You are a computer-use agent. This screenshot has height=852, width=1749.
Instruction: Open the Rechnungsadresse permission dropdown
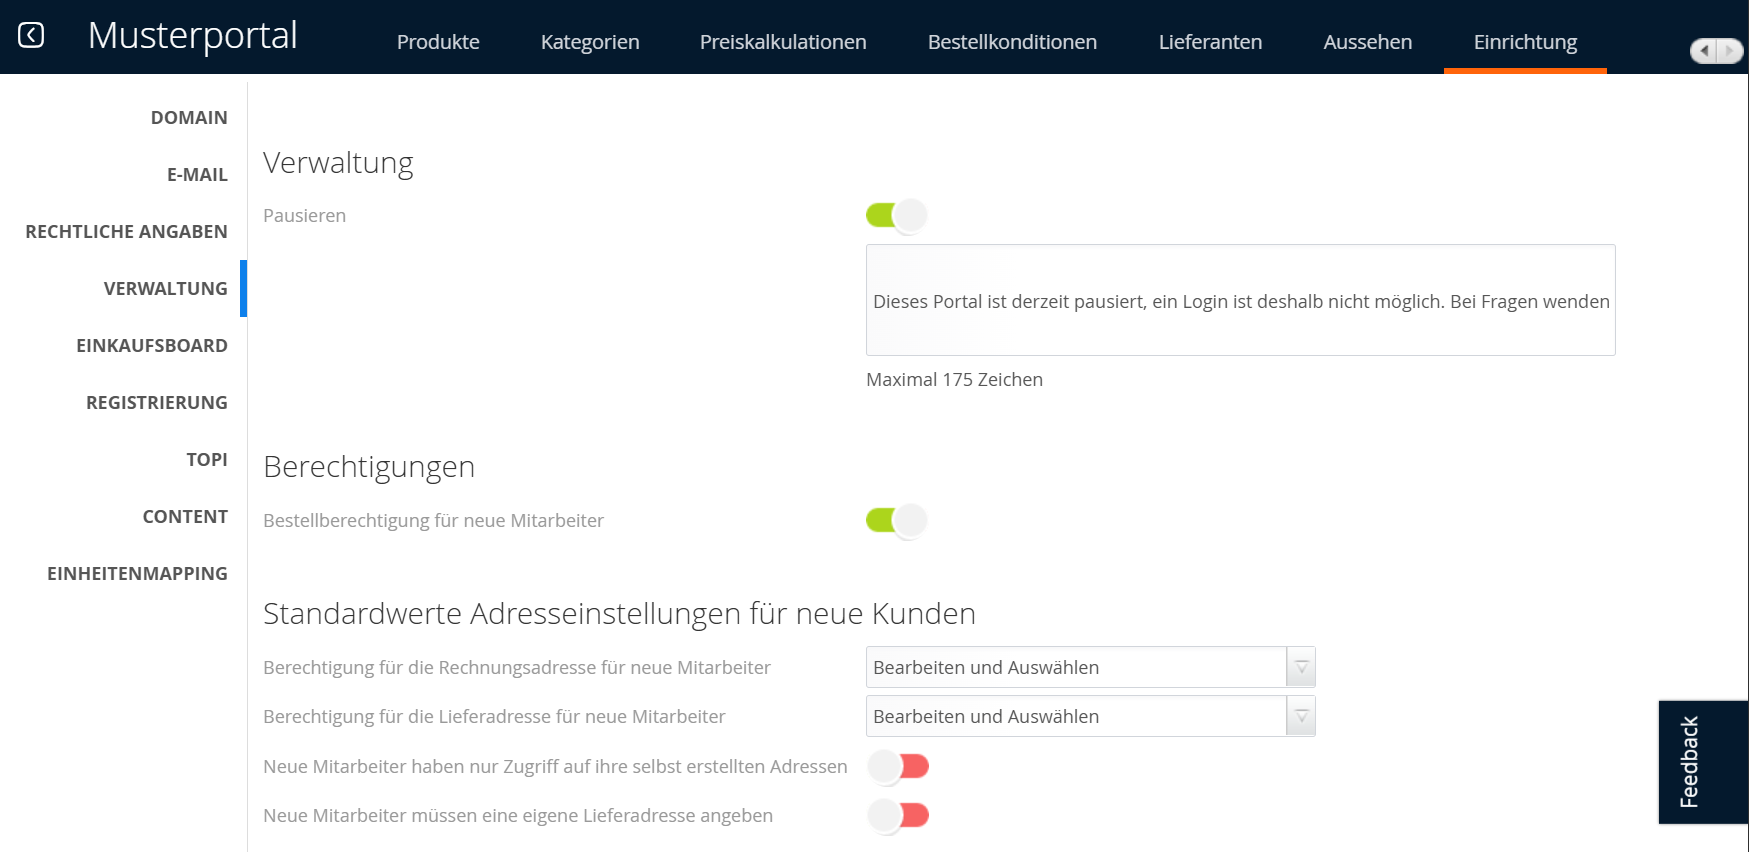click(1090, 667)
